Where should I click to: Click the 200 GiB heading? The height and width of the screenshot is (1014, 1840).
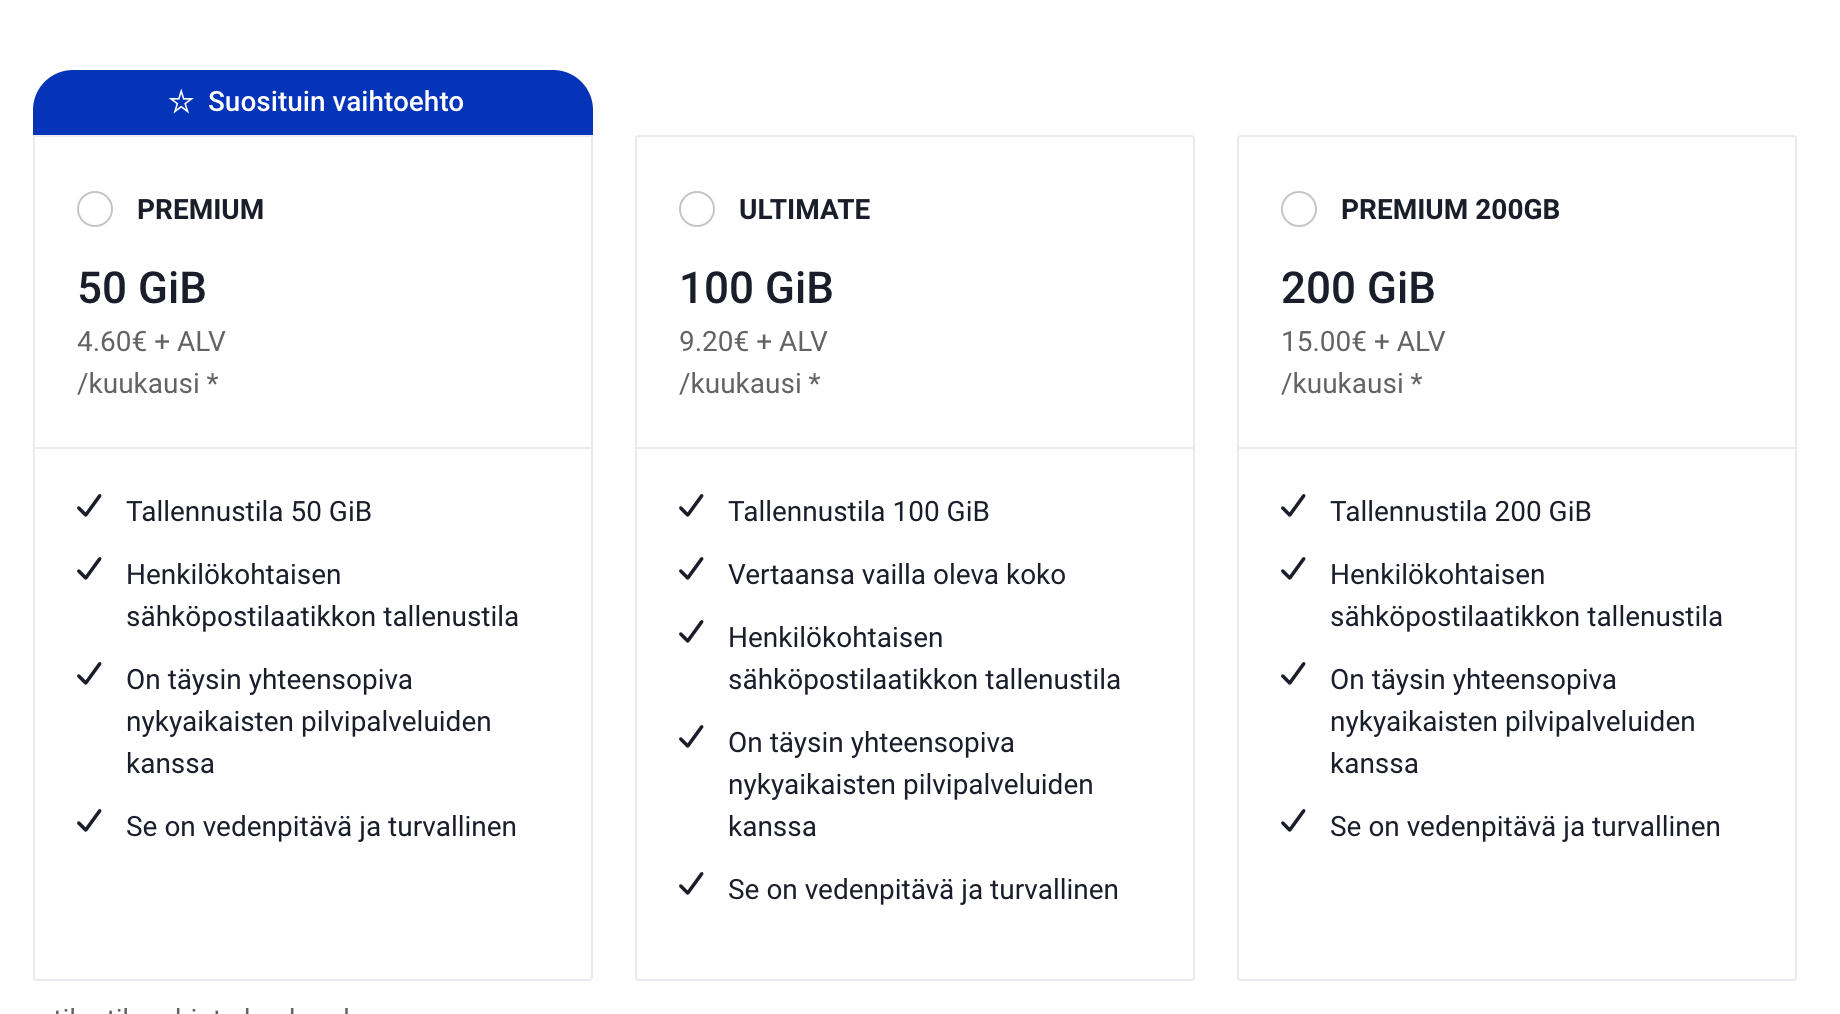(1358, 288)
